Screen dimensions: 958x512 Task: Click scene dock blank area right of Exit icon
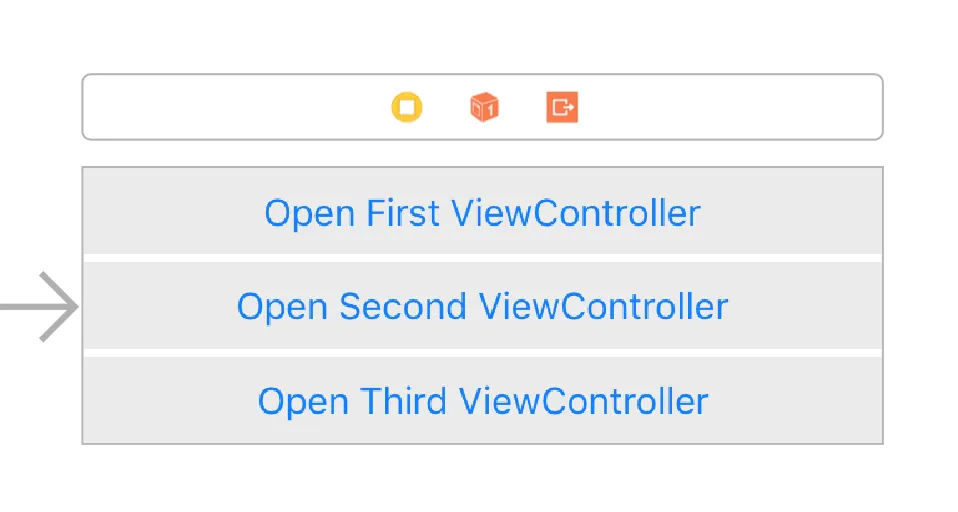click(x=730, y=107)
